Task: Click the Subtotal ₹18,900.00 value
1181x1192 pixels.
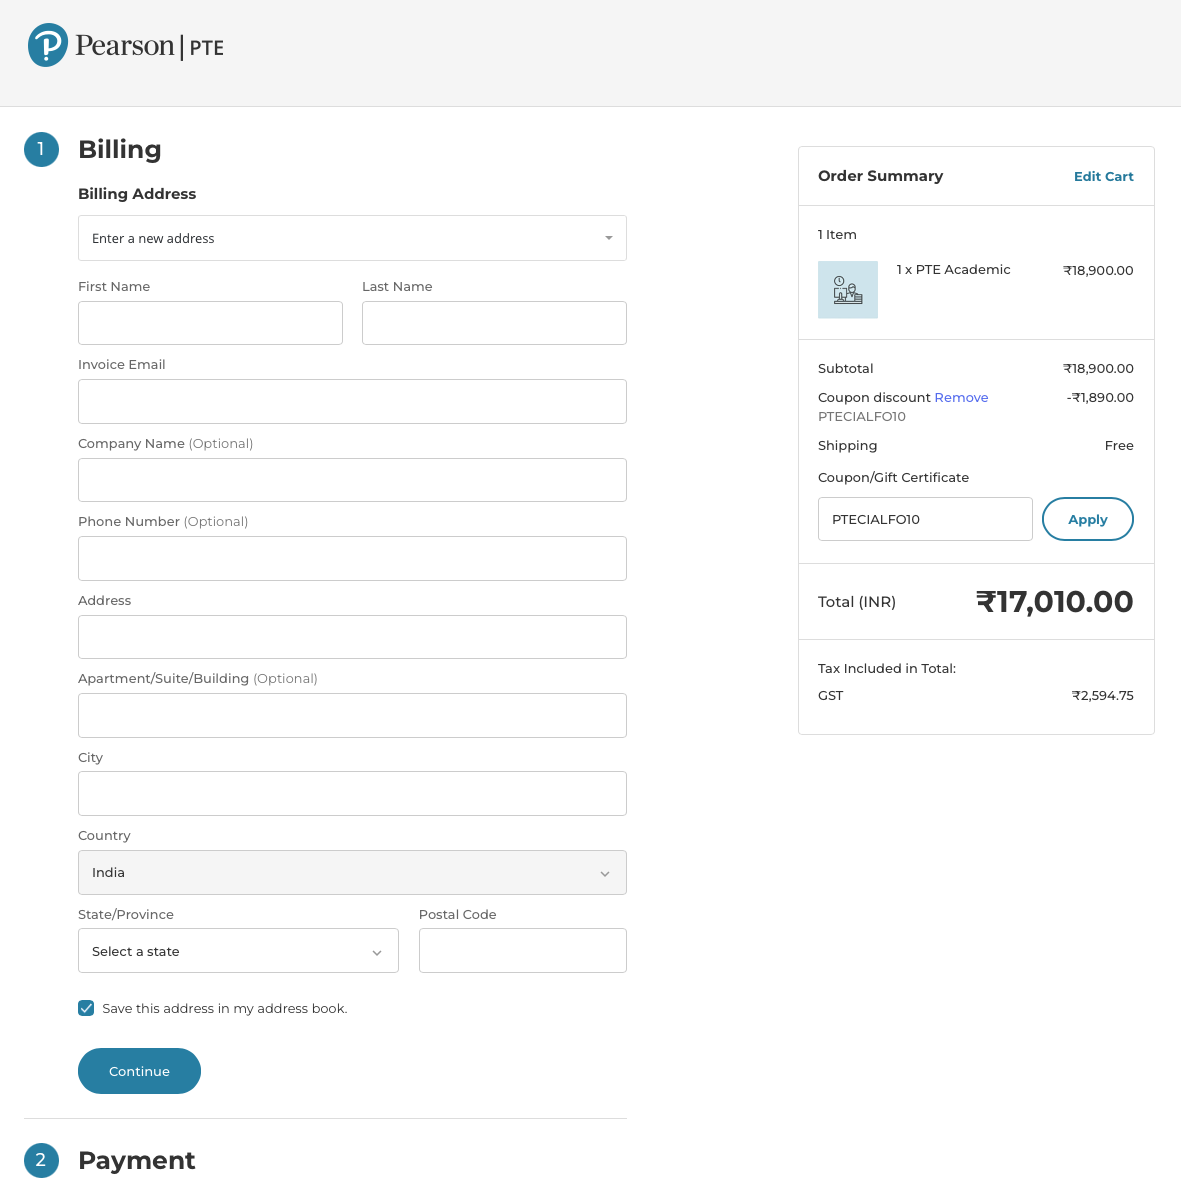Action: click(x=1098, y=369)
